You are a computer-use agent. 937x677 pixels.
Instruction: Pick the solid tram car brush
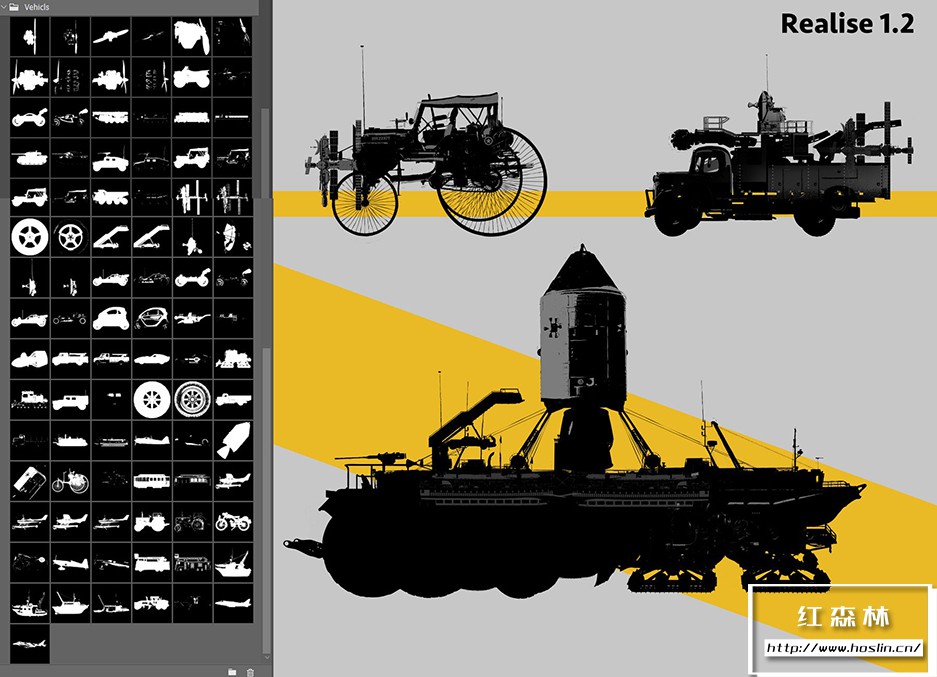[x=151, y=481]
